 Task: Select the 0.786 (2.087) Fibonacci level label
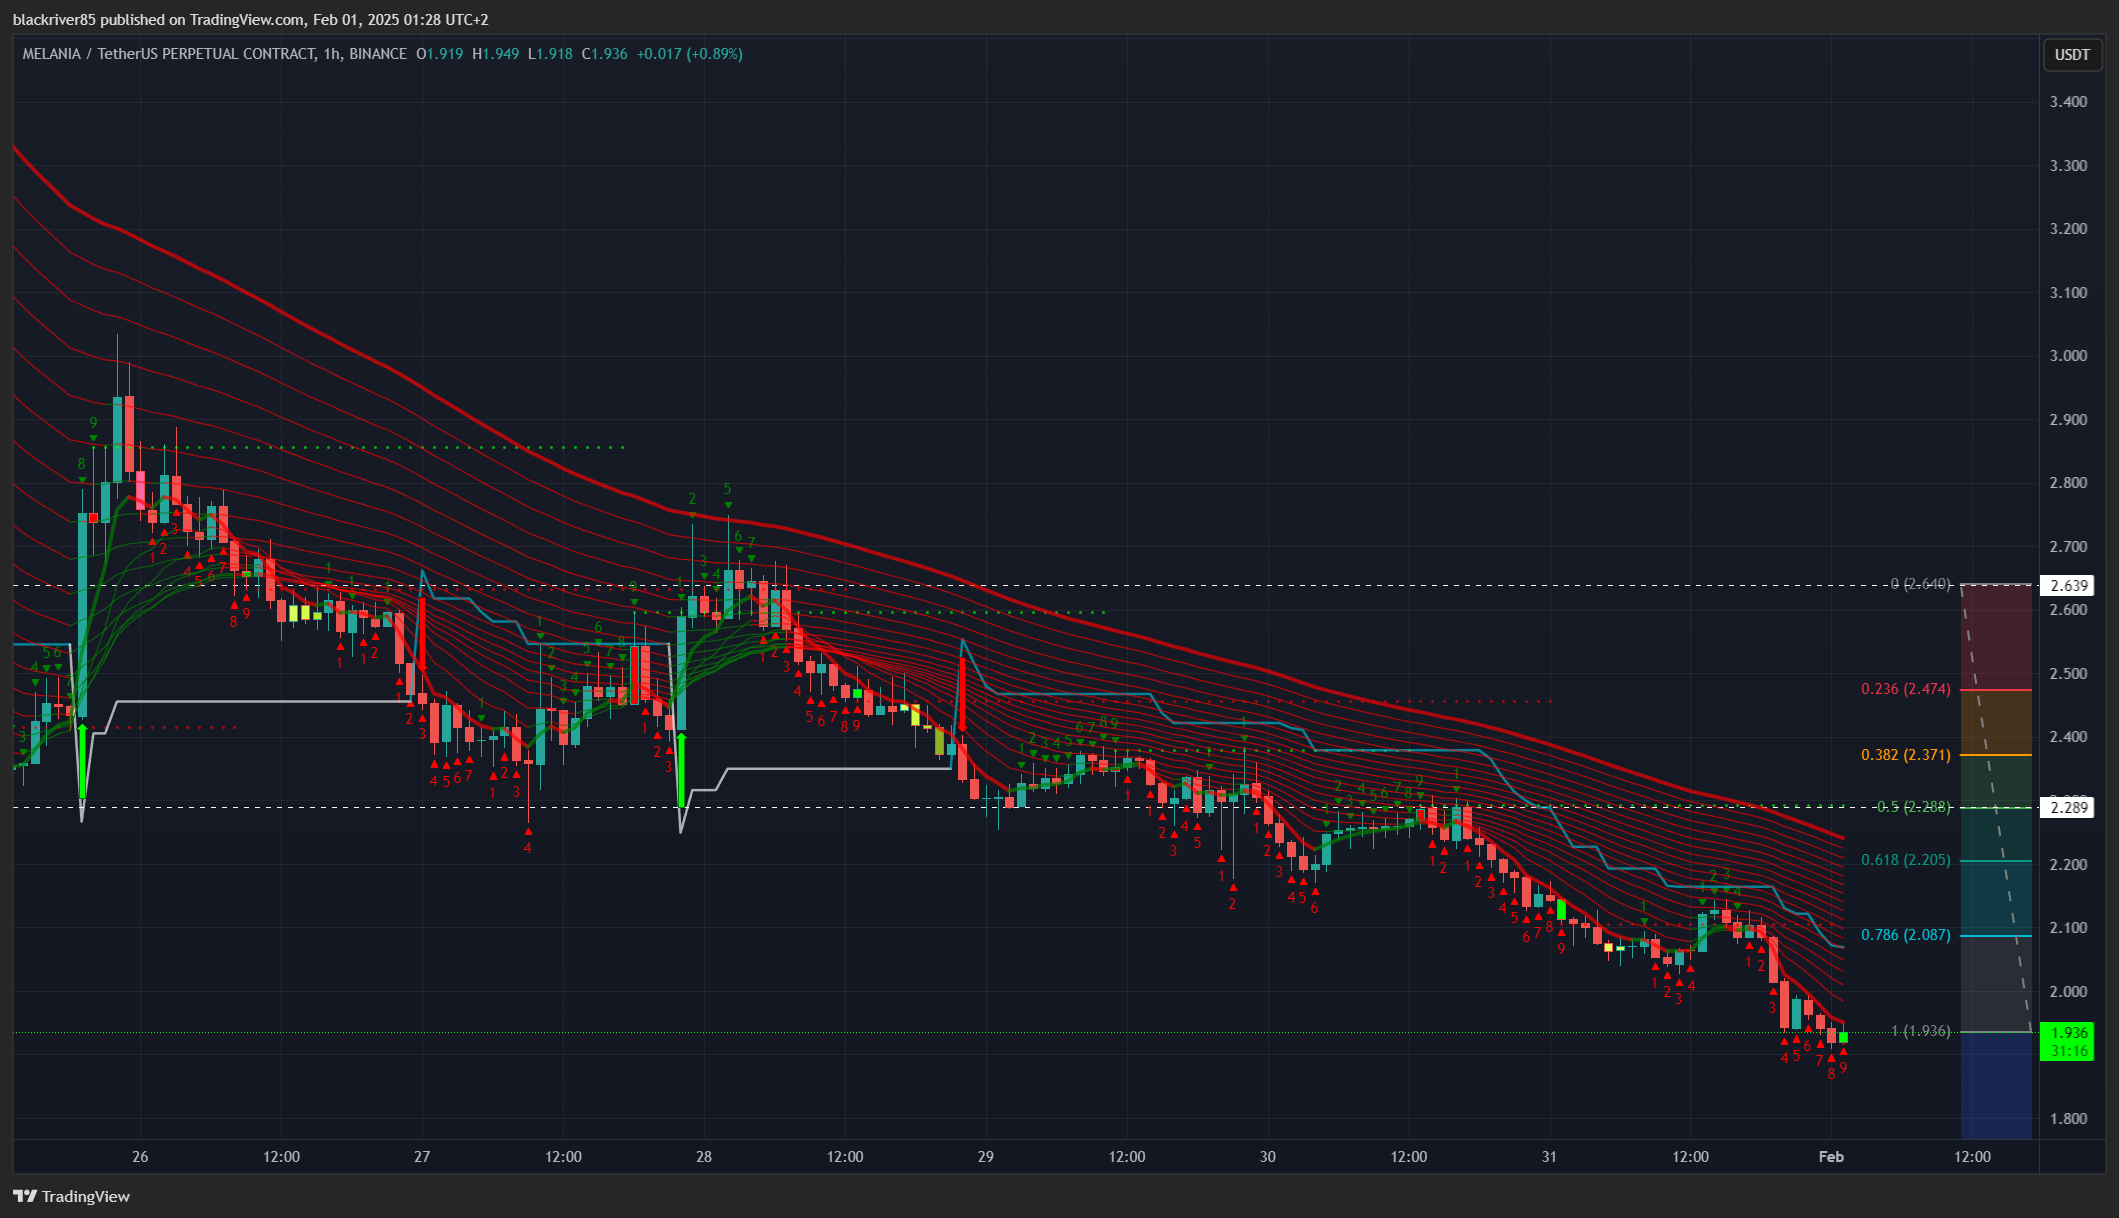click(1905, 935)
